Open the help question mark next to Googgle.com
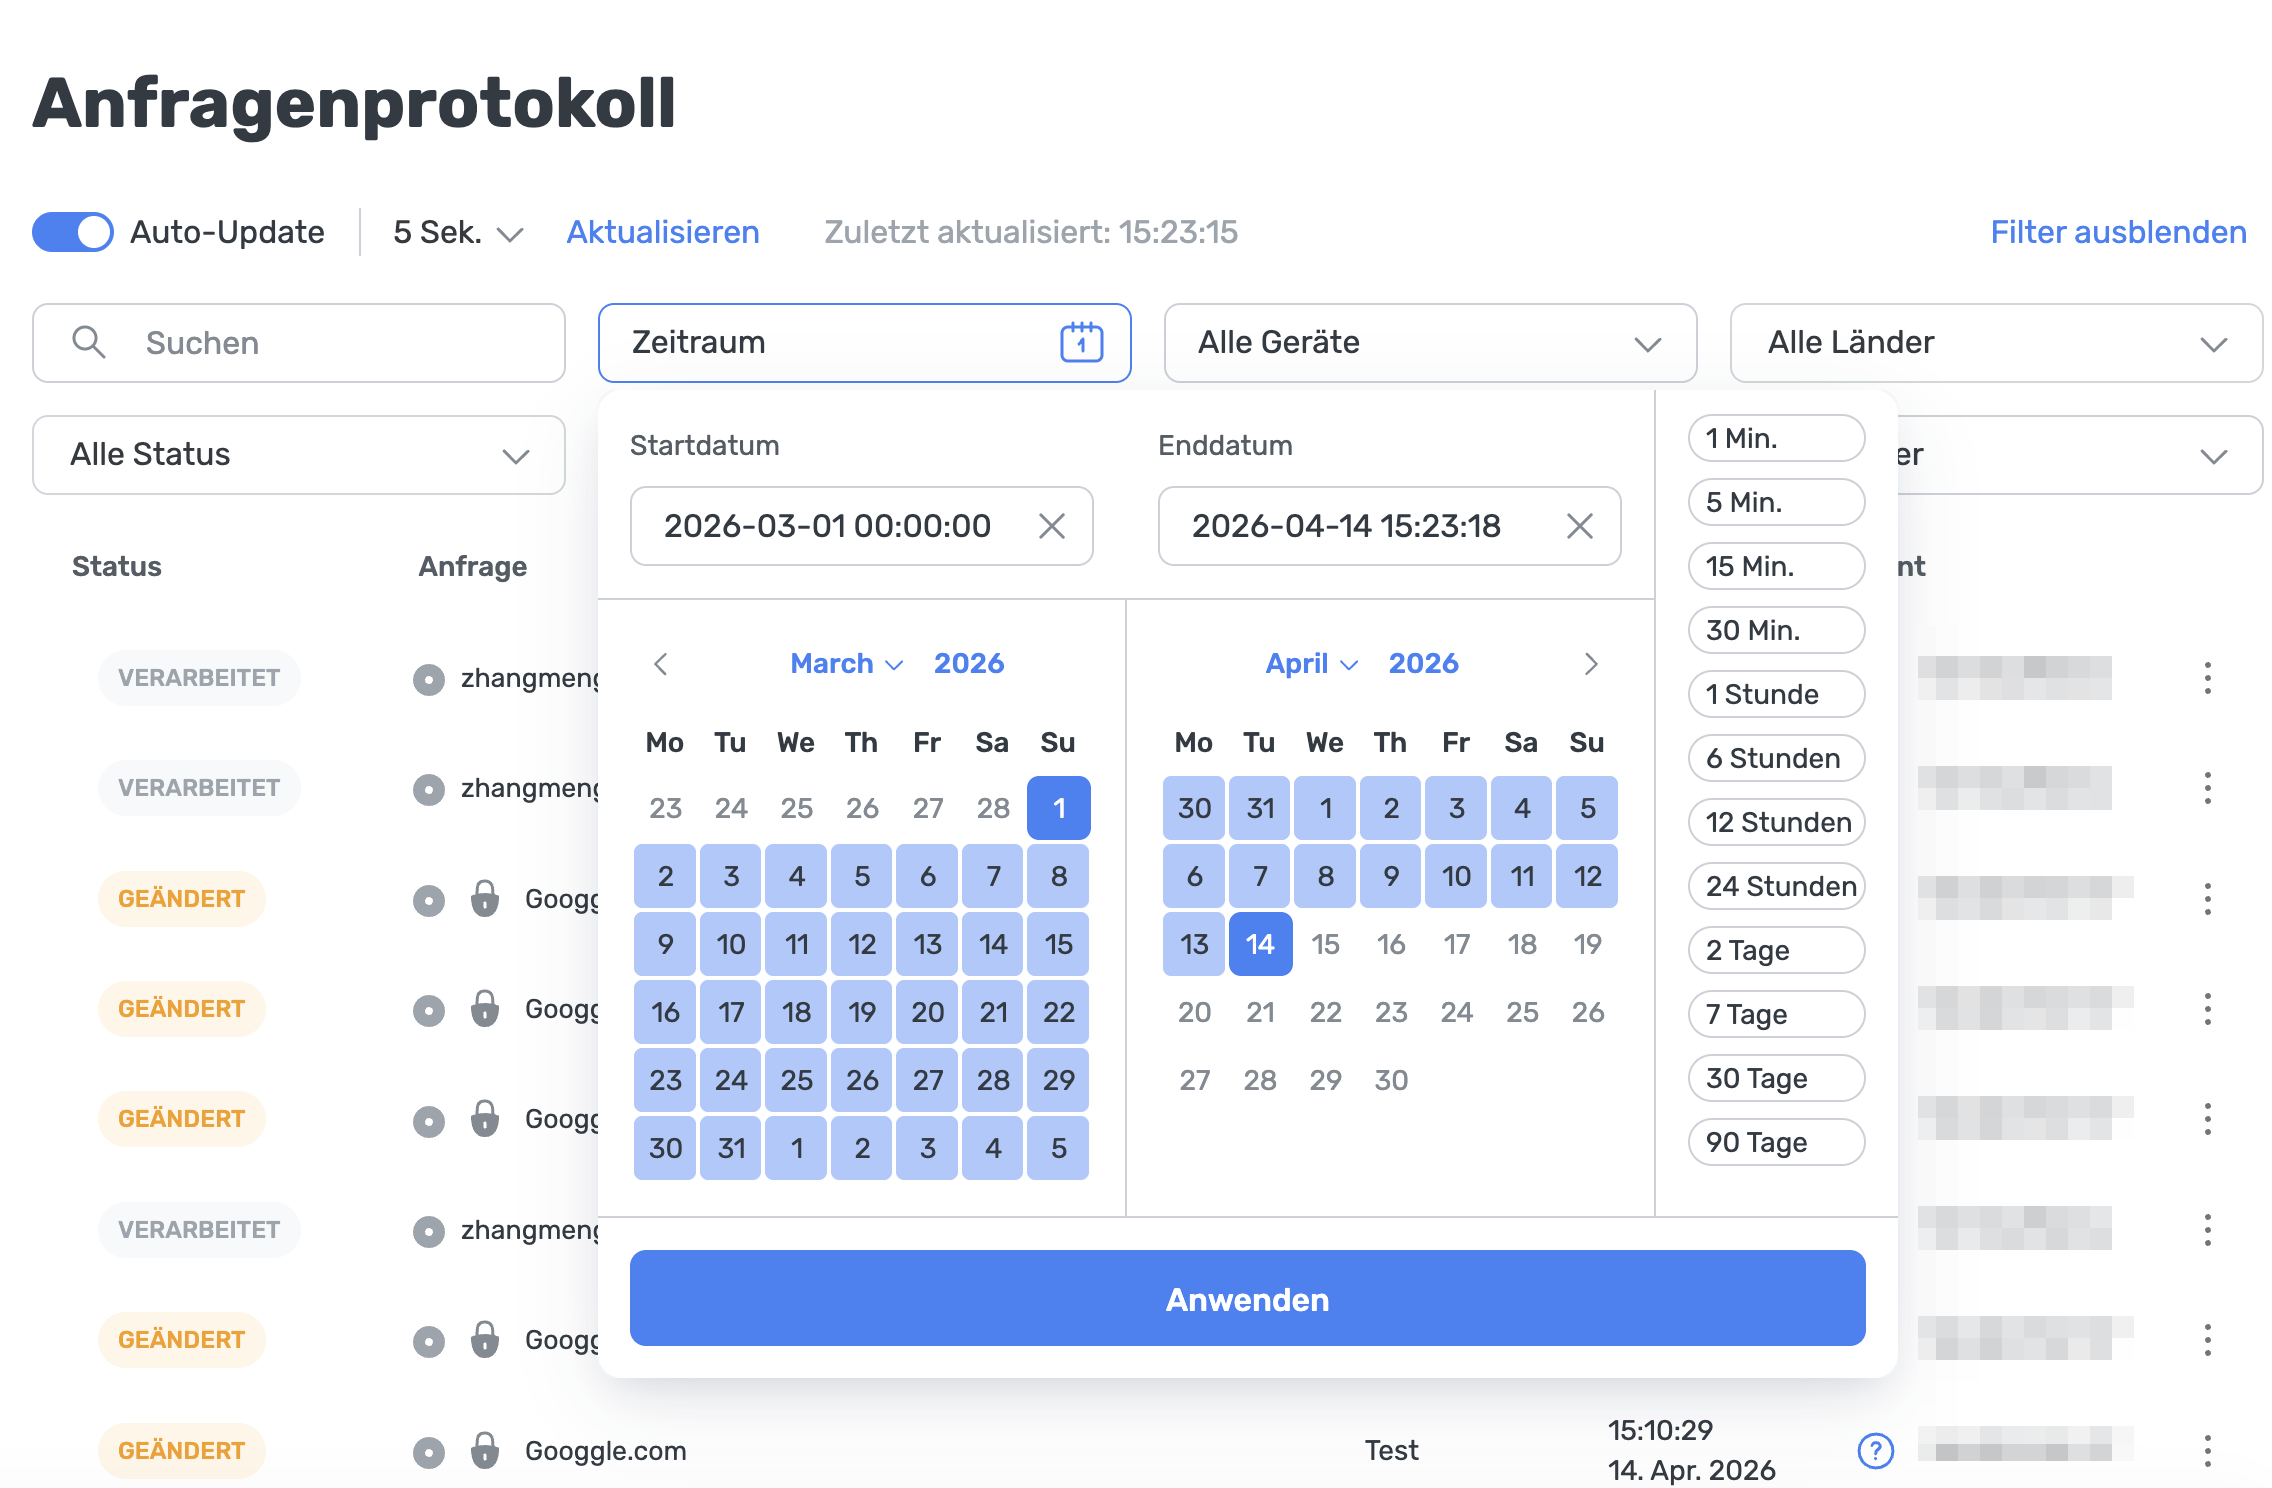This screenshot has width=2272, height=1488. coord(1874,1450)
